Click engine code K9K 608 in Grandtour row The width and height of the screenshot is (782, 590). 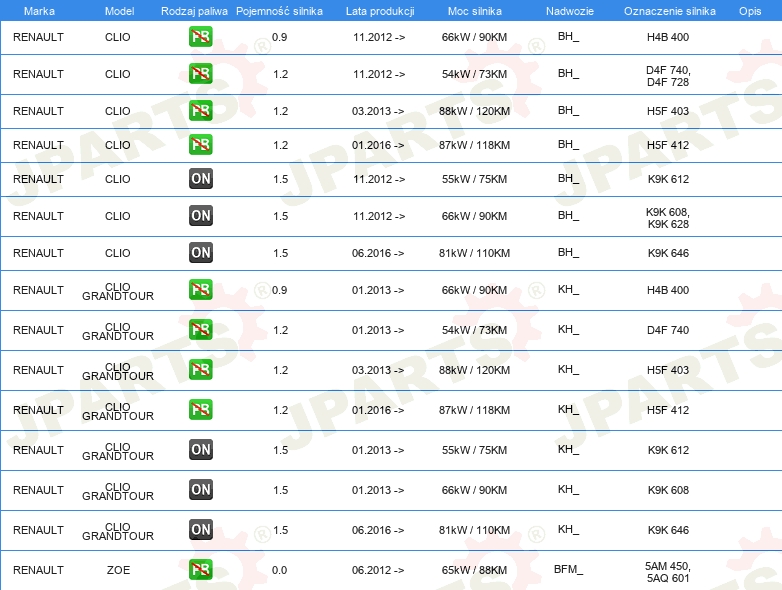[668, 490]
